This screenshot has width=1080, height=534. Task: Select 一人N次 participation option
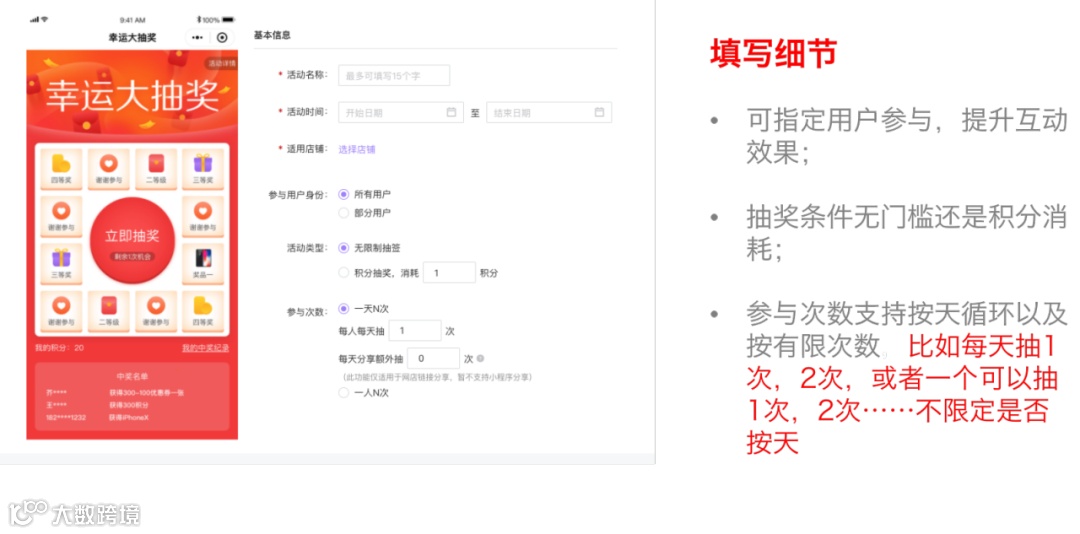[344, 393]
